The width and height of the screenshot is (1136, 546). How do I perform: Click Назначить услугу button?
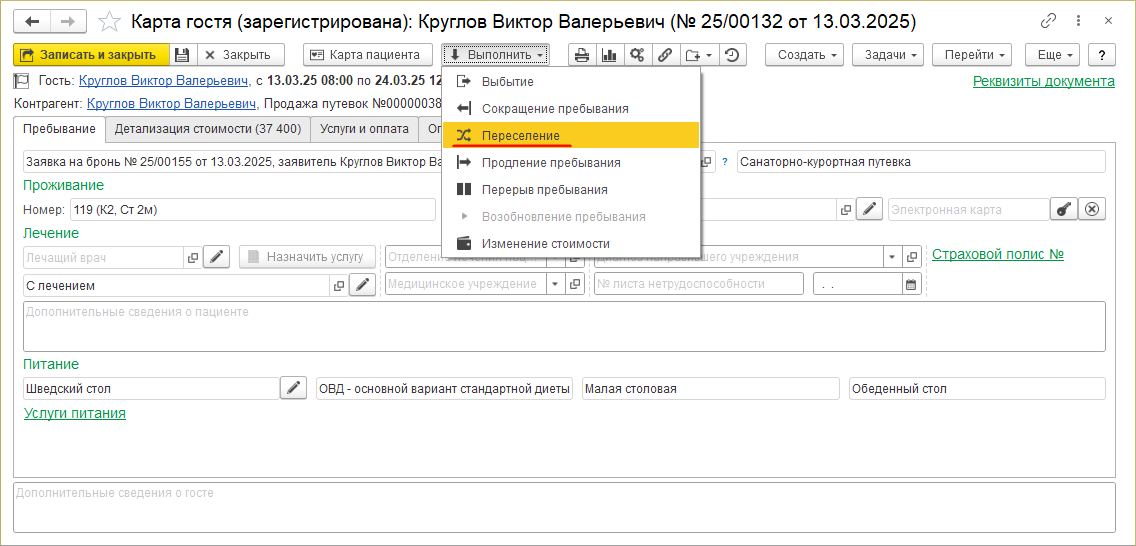[x=308, y=256]
